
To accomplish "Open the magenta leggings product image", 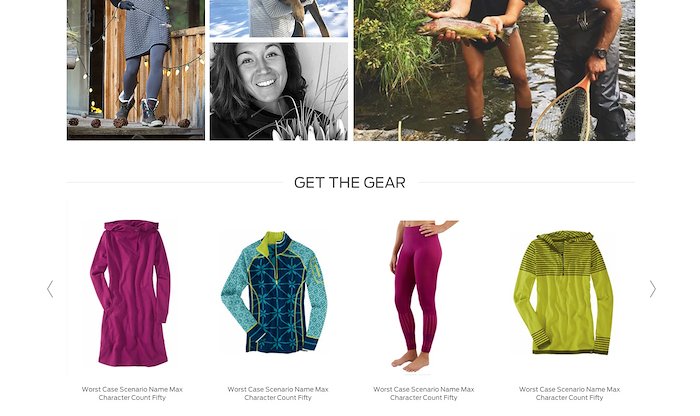I will (x=422, y=296).
